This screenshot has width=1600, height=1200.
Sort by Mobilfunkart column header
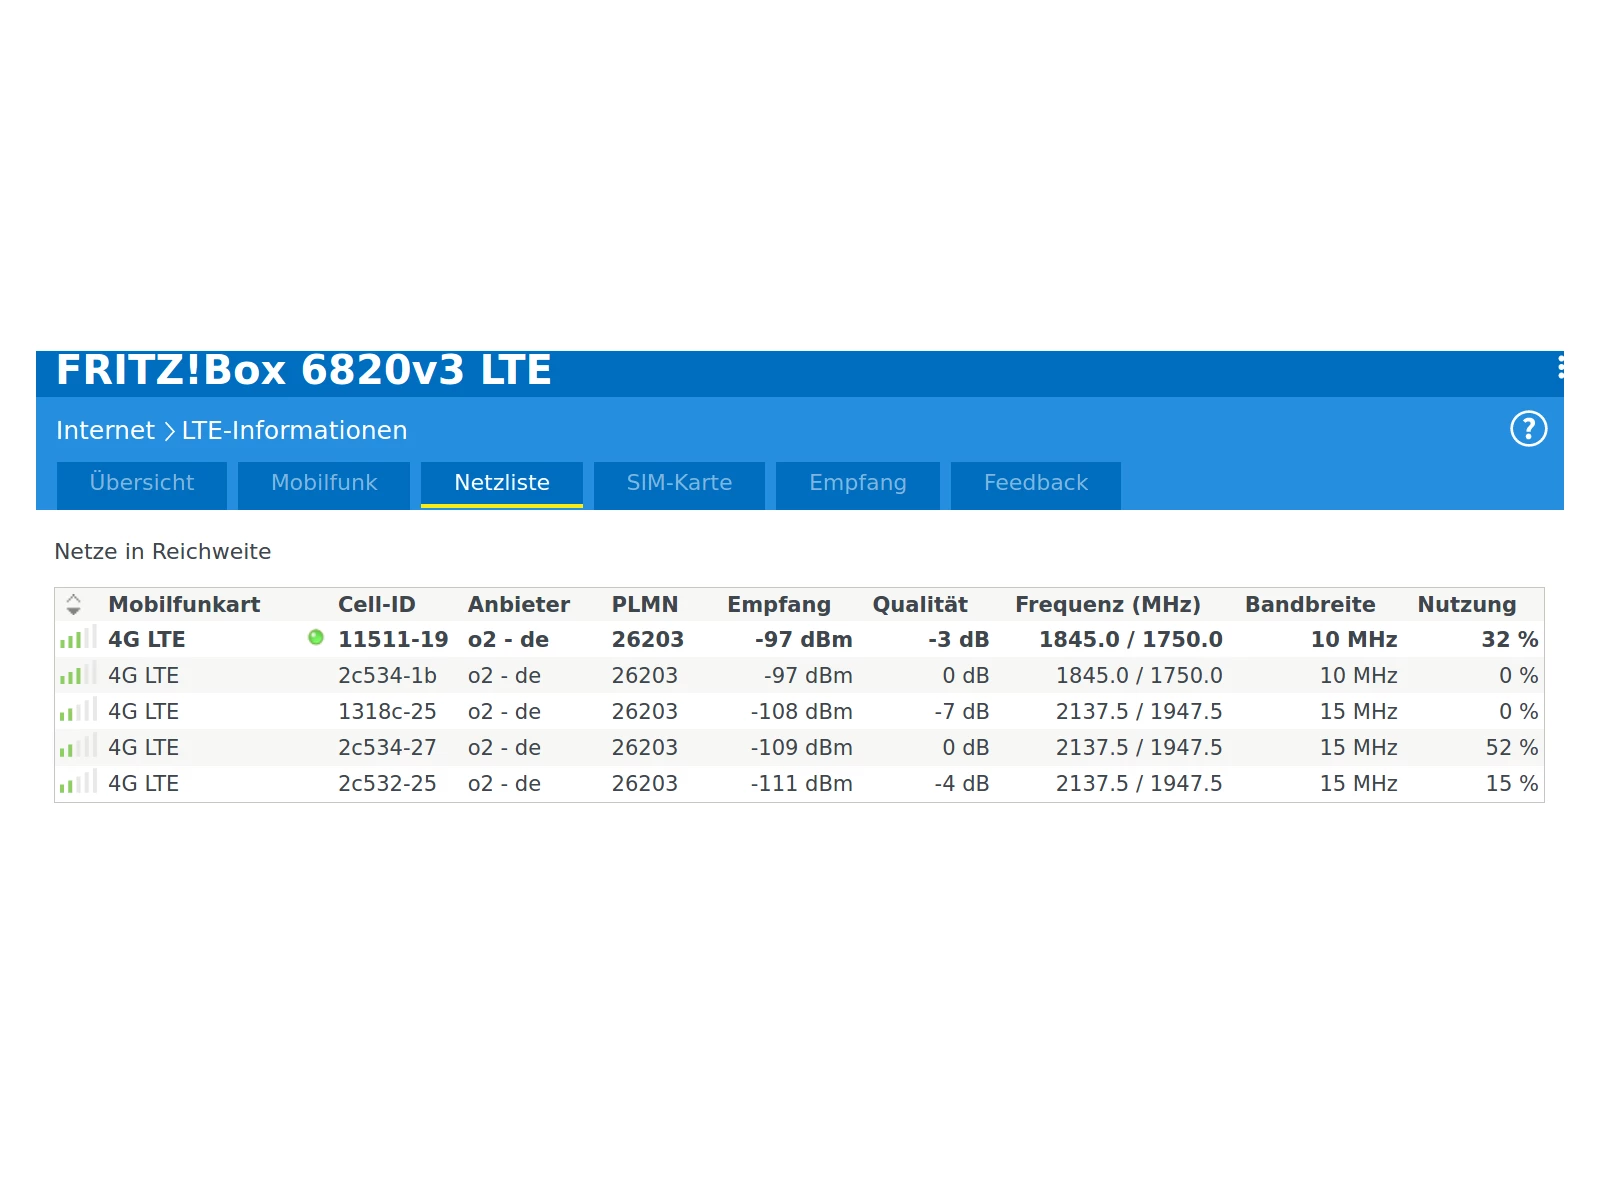pyautogui.click(x=184, y=604)
